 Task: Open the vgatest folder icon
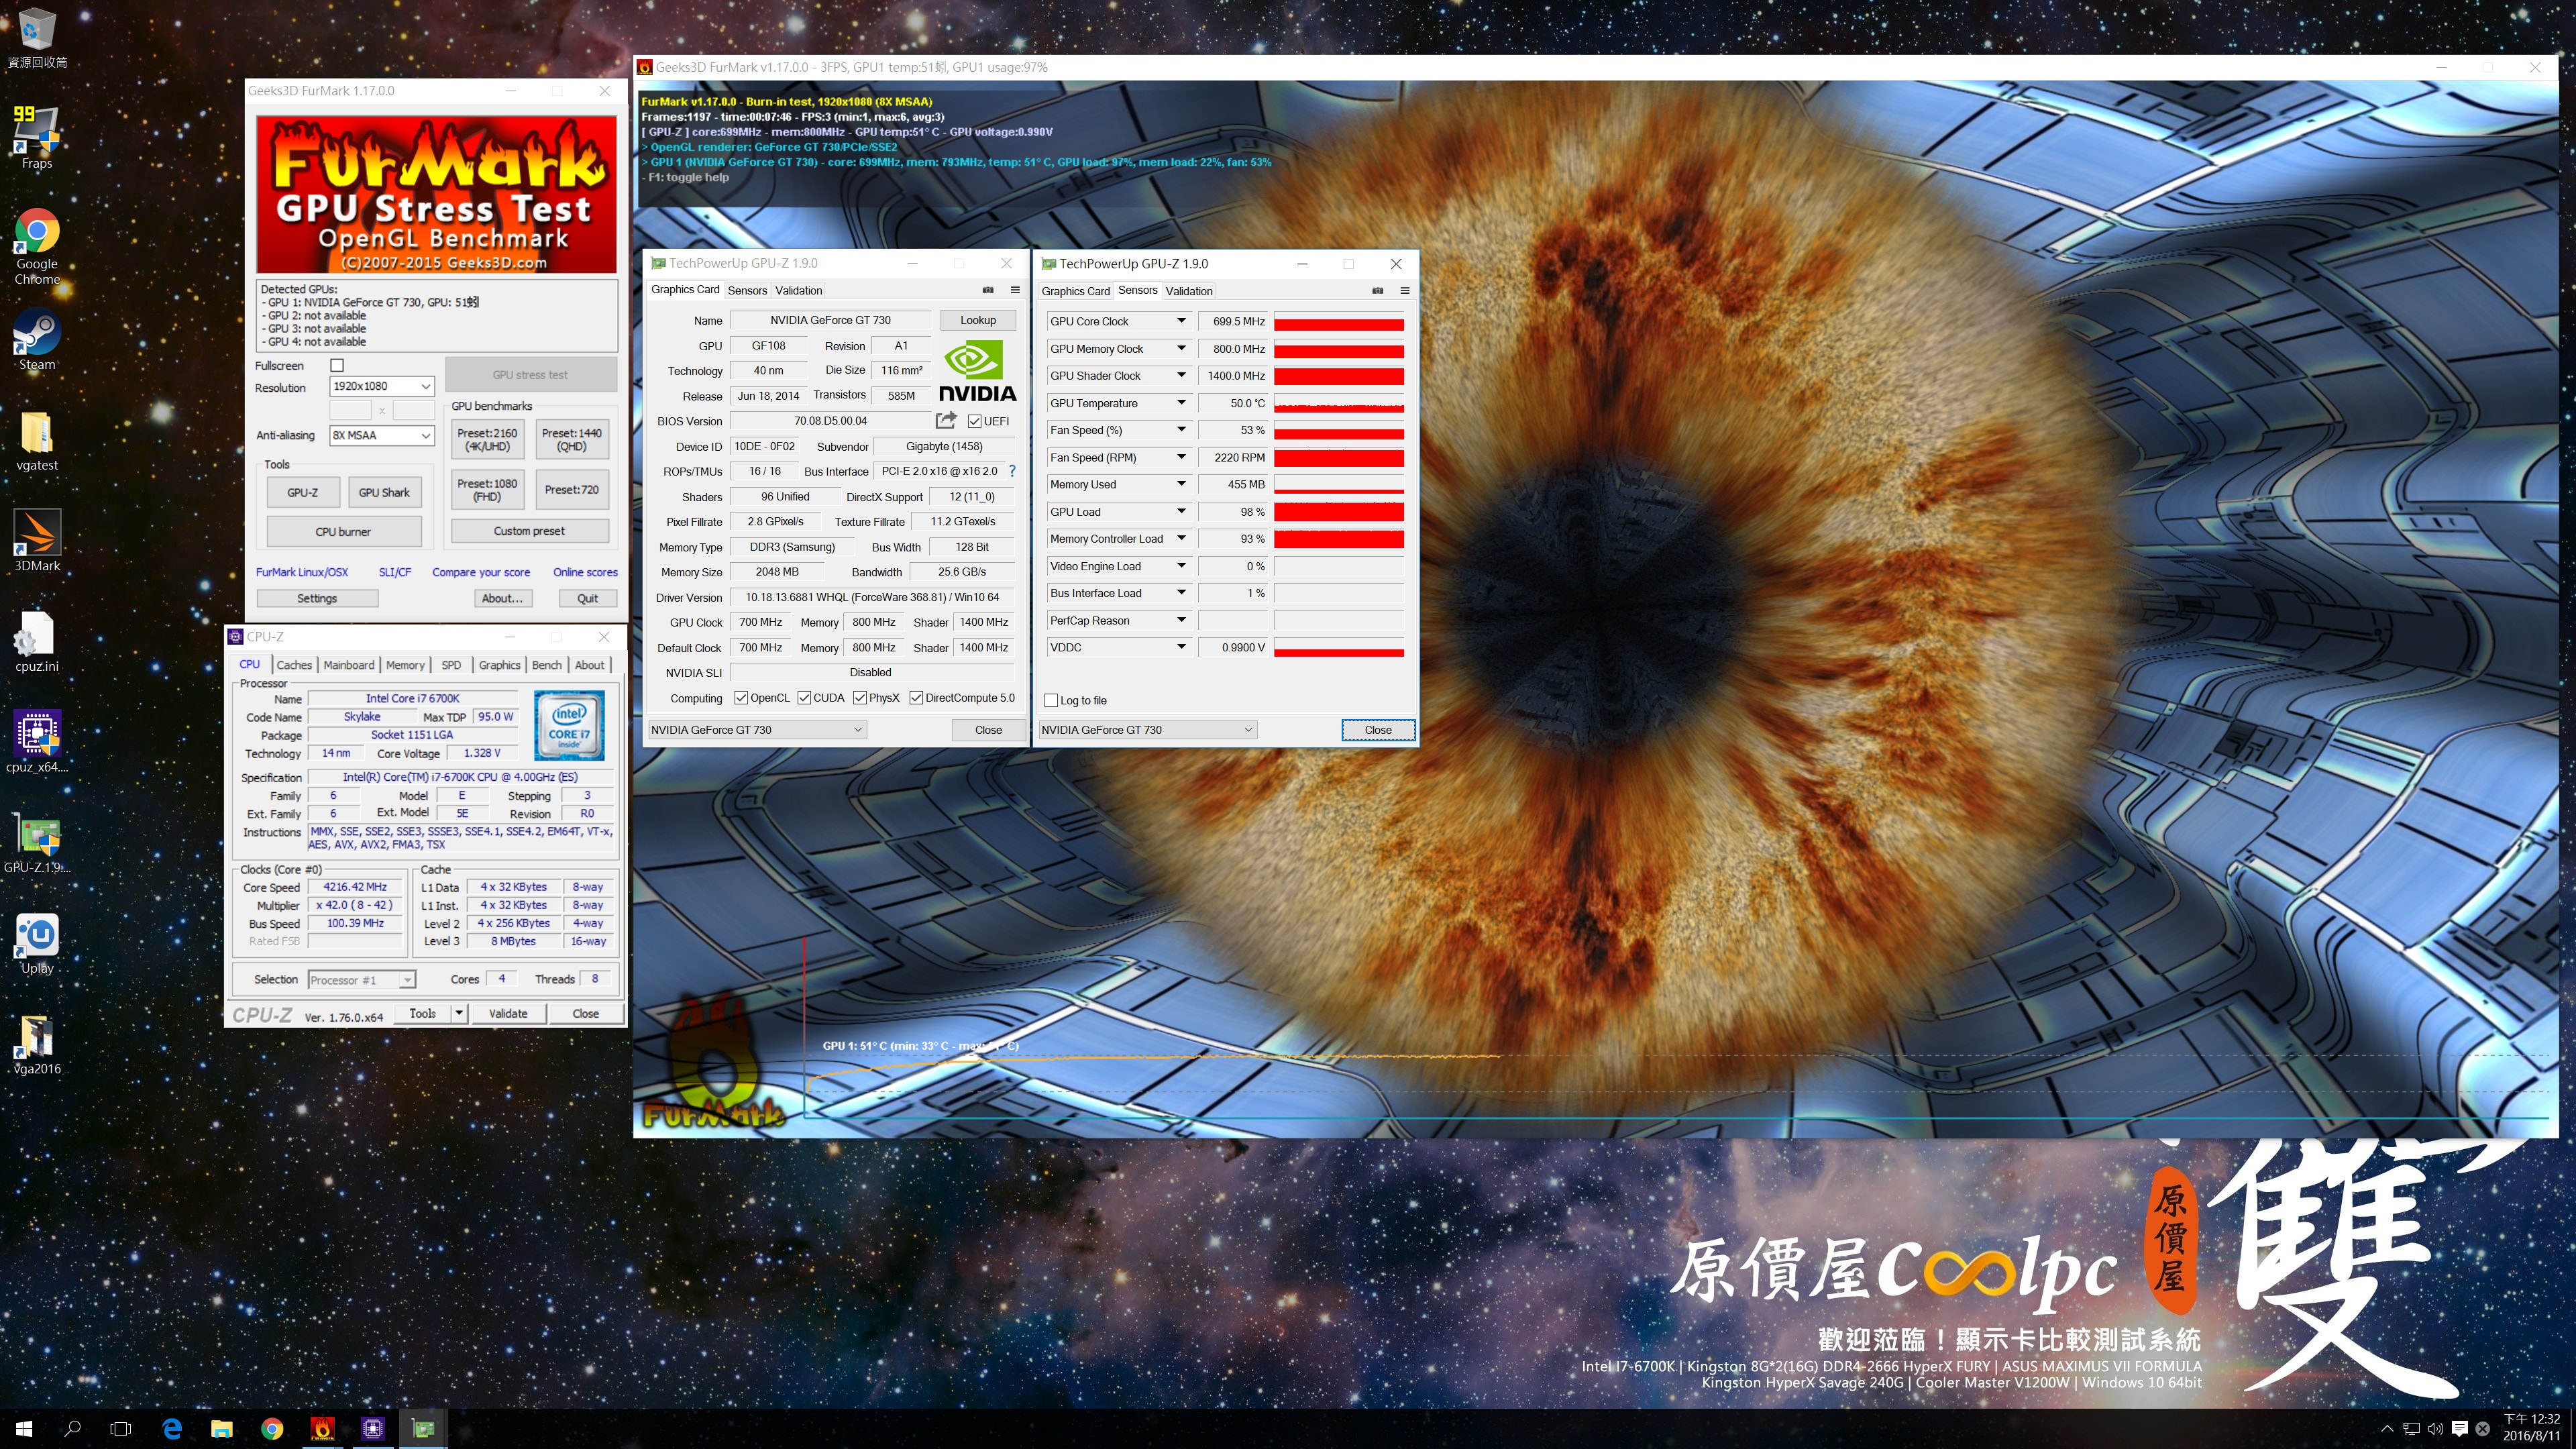point(37,441)
